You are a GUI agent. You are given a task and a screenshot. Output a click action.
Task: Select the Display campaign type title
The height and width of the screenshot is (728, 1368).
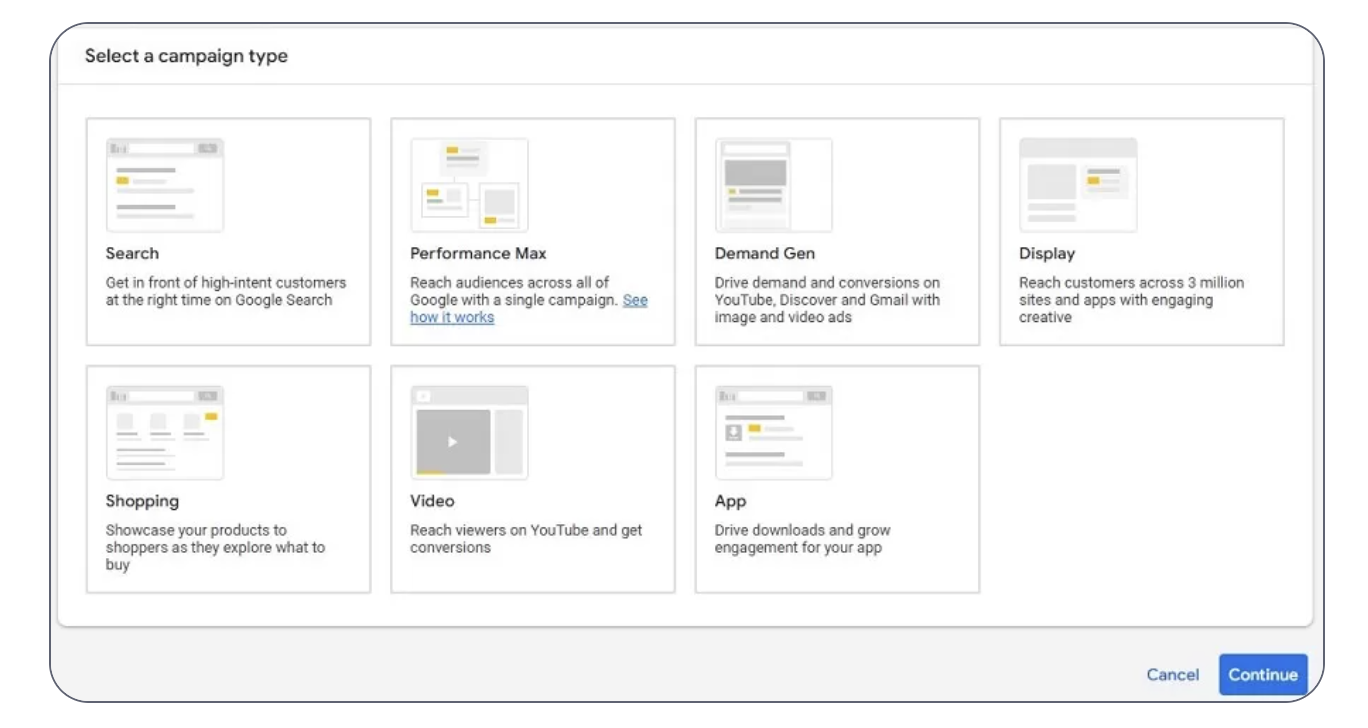click(x=1047, y=254)
